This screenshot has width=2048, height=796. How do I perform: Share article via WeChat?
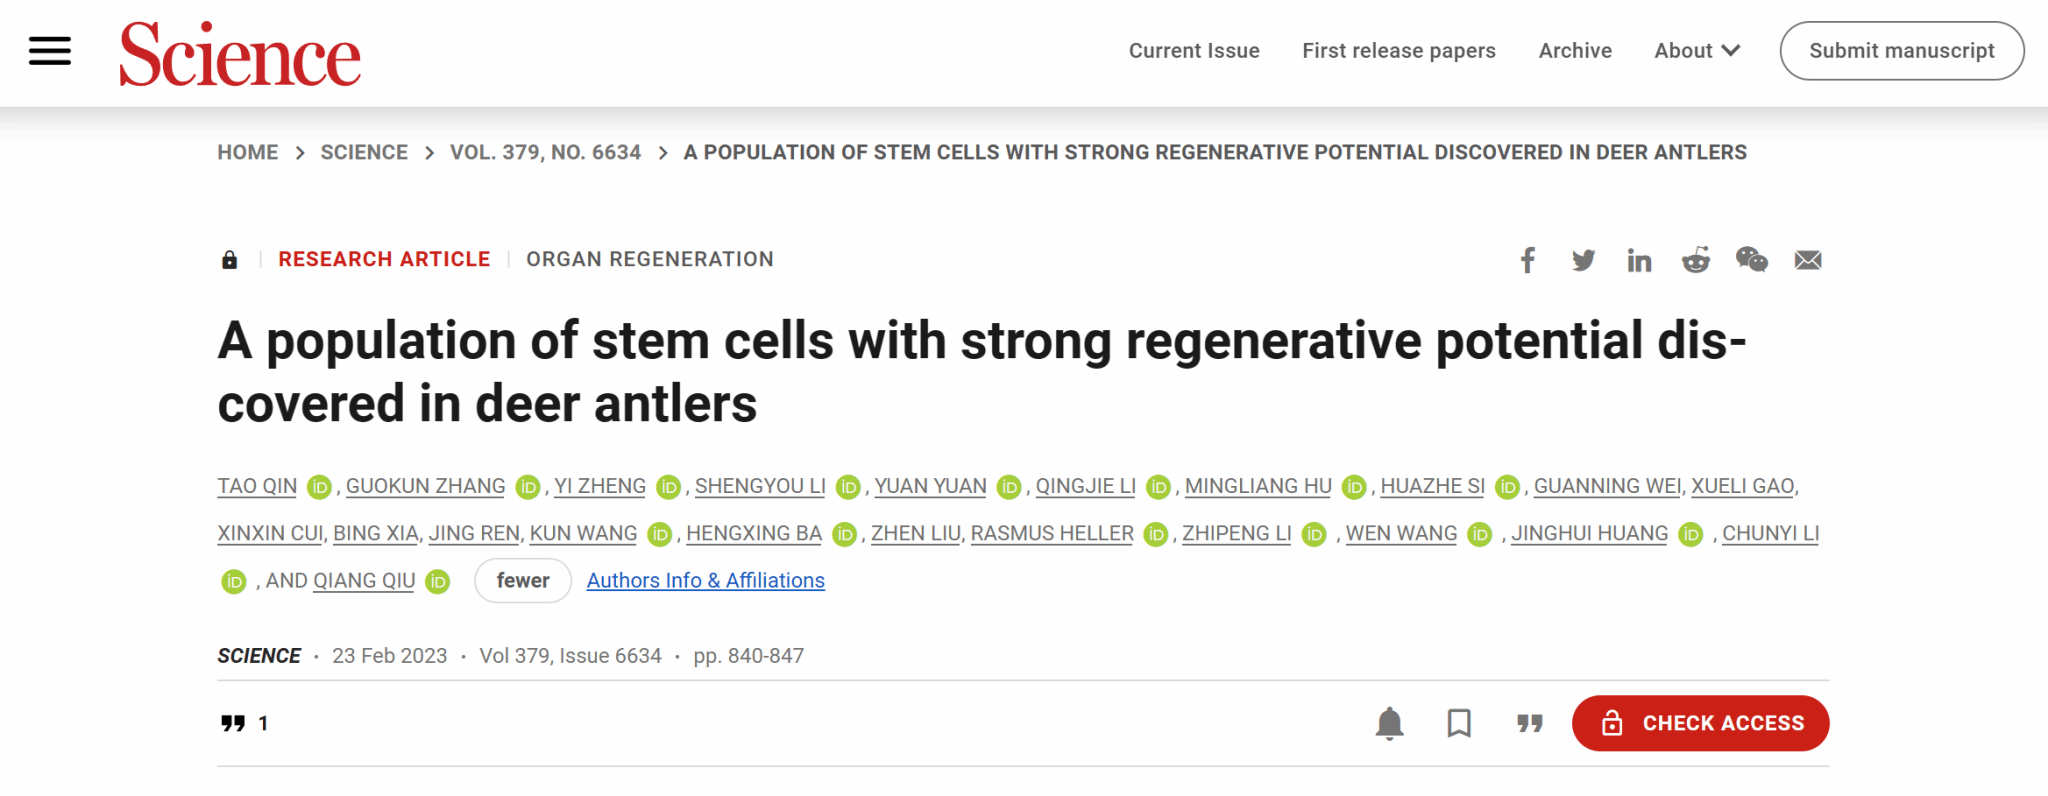(1751, 261)
